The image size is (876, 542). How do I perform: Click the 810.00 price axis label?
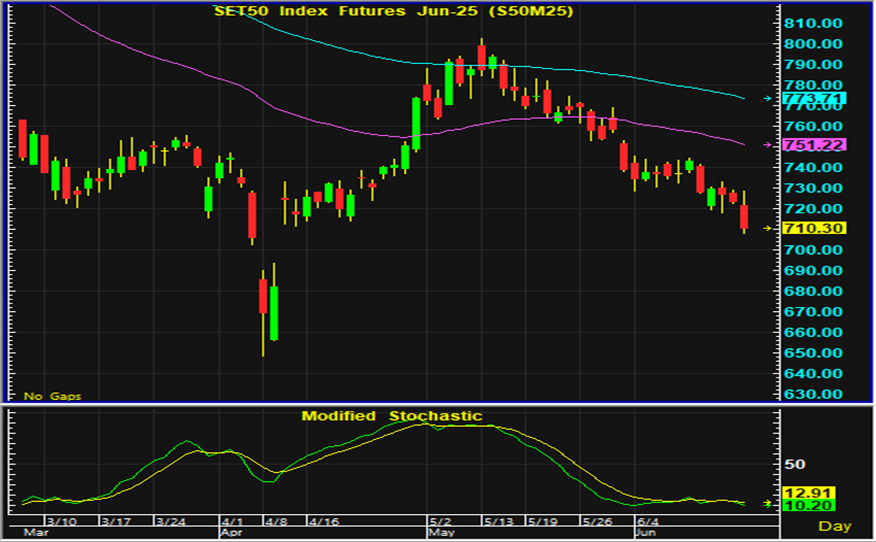pyautogui.click(x=813, y=23)
